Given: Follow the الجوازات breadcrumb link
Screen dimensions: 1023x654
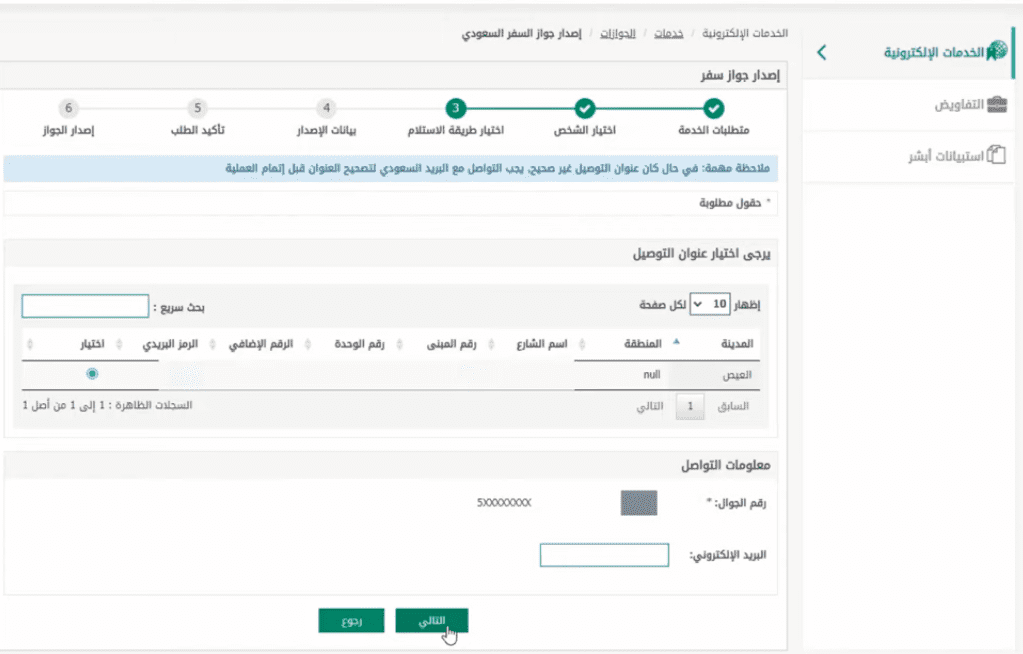Looking at the screenshot, I should pyautogui.click(x=617, y=33).
